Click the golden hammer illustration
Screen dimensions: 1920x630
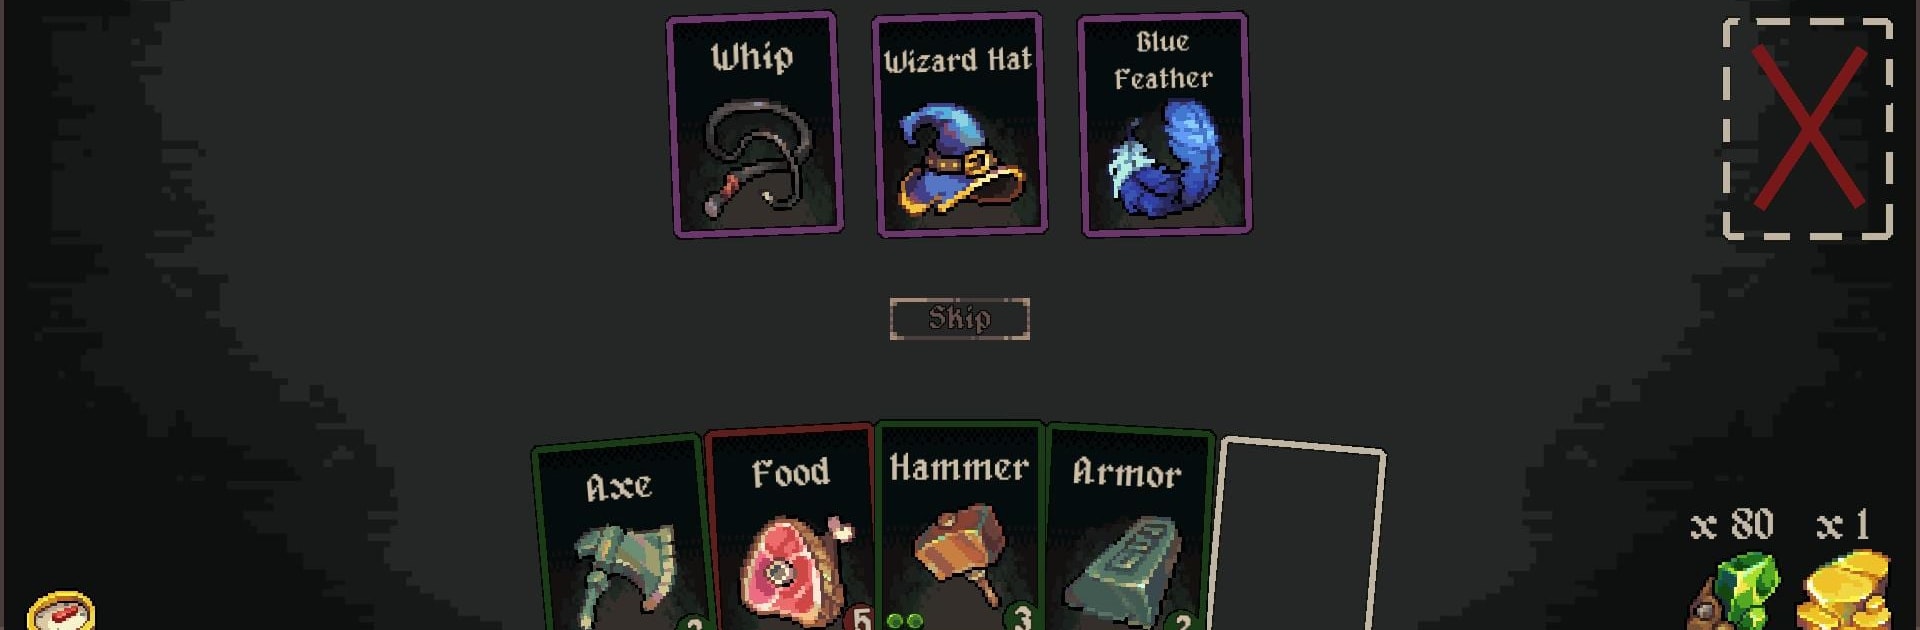click(x=960, y=553)
